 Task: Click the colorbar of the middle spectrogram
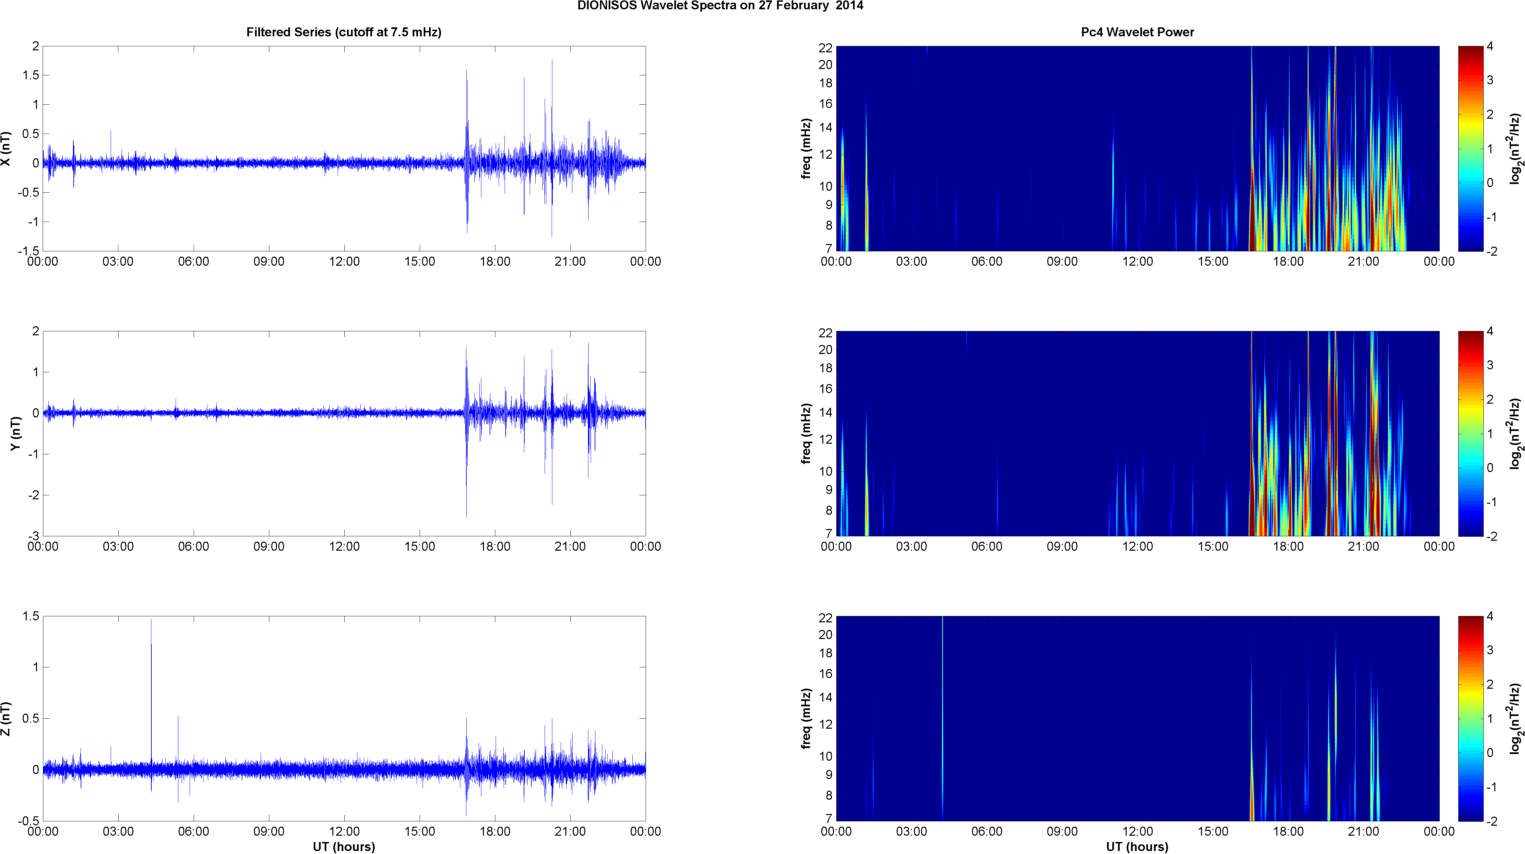click(x=1470, y=433)
